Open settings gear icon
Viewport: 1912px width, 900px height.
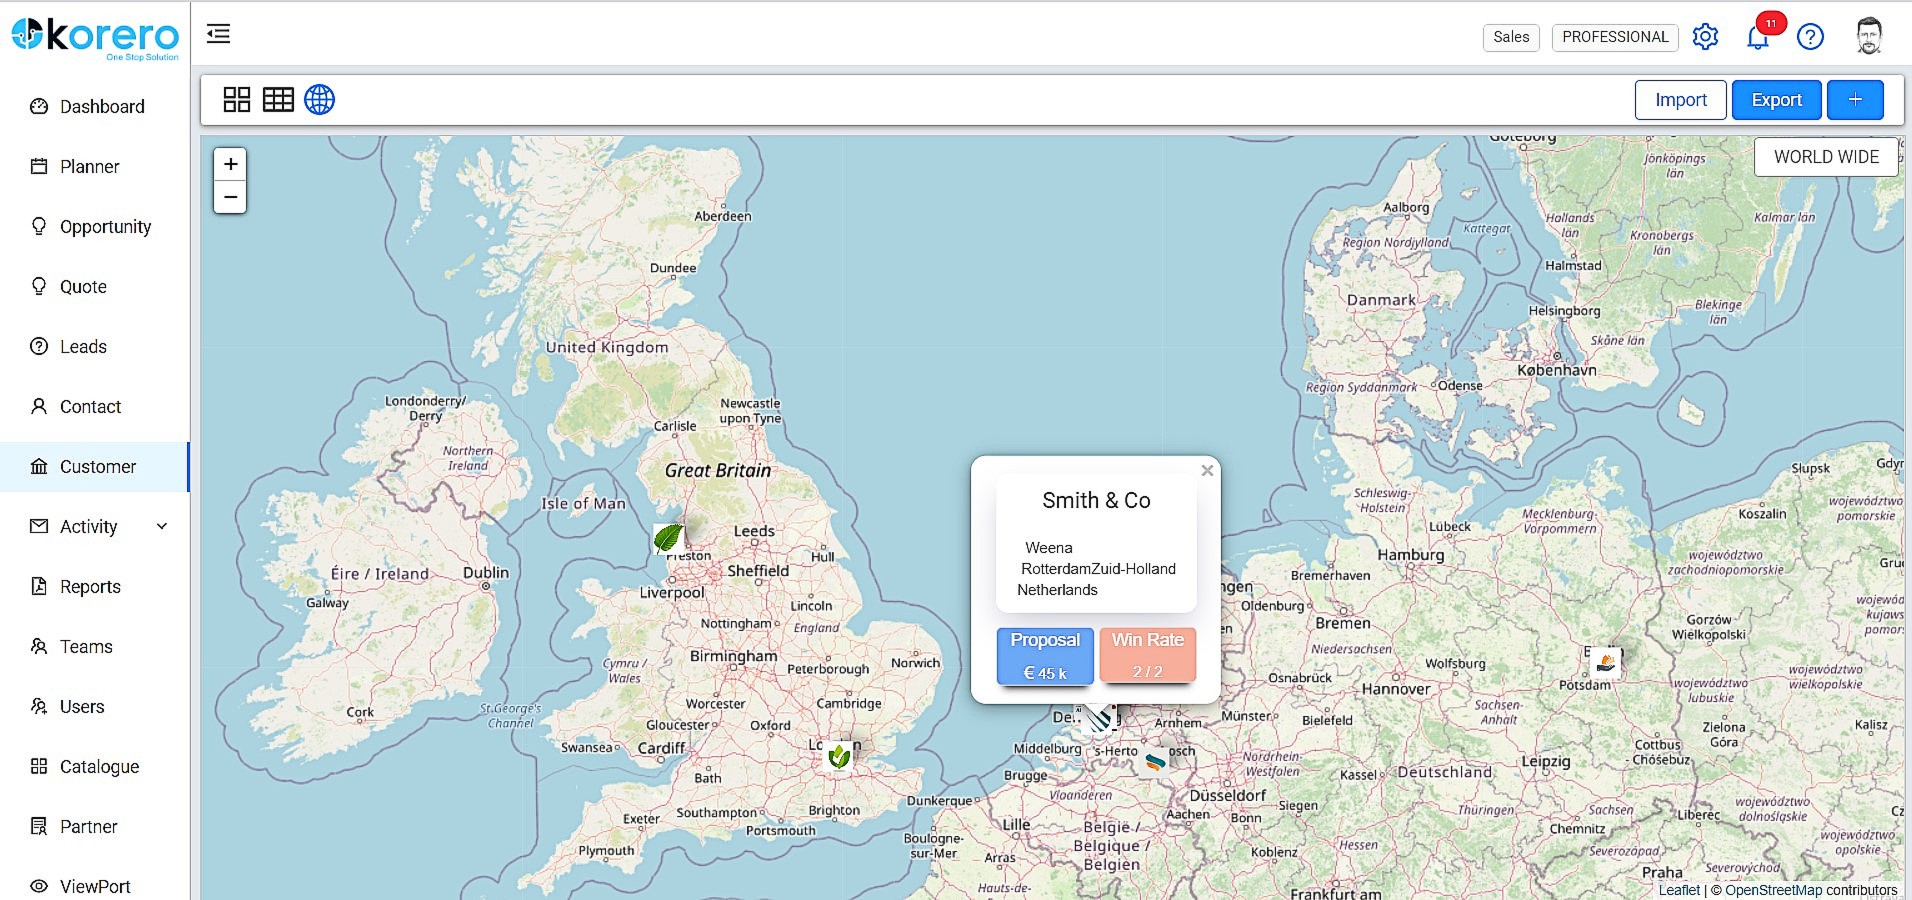point(1705,37)
